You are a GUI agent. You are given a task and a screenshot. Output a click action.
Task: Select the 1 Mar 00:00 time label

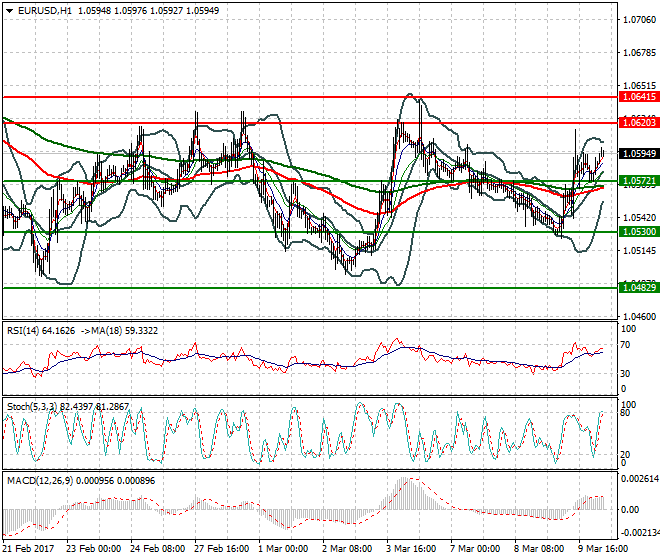tap(283, 549)
